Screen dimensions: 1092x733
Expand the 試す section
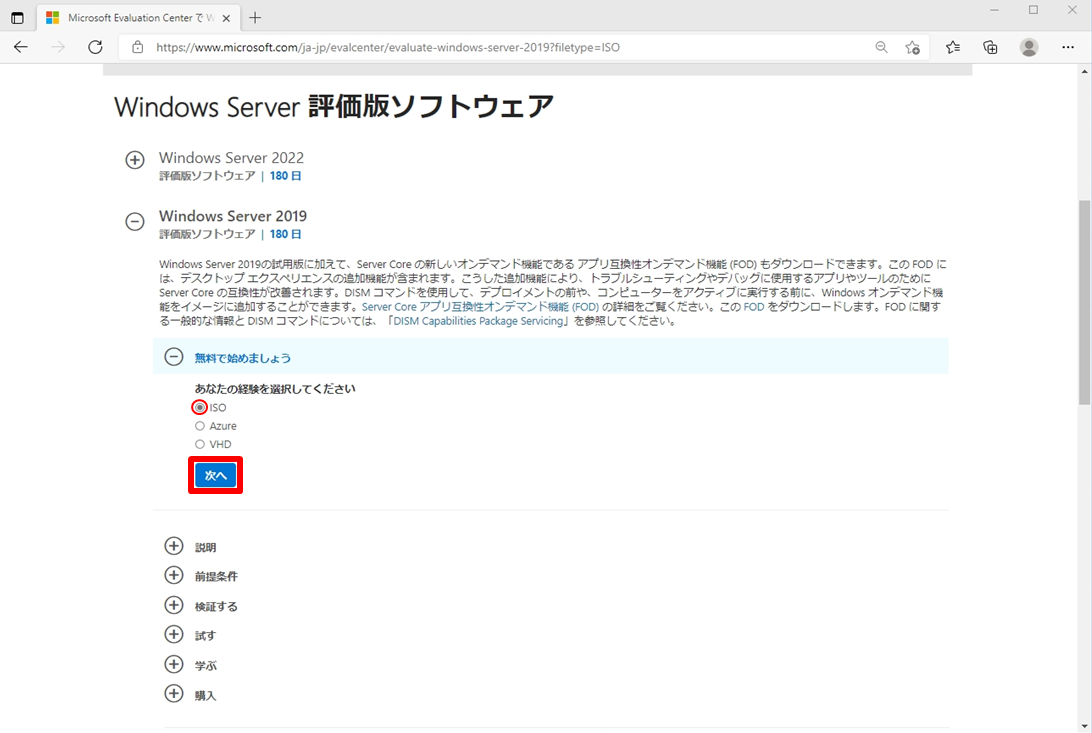[173, 634]
